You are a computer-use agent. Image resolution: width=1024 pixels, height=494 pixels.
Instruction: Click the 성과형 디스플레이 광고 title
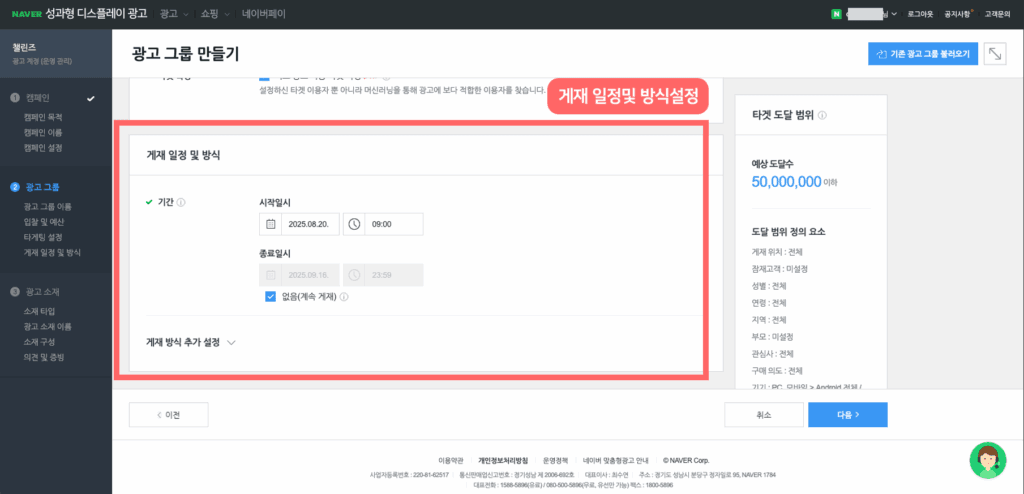tap(97, 14)
